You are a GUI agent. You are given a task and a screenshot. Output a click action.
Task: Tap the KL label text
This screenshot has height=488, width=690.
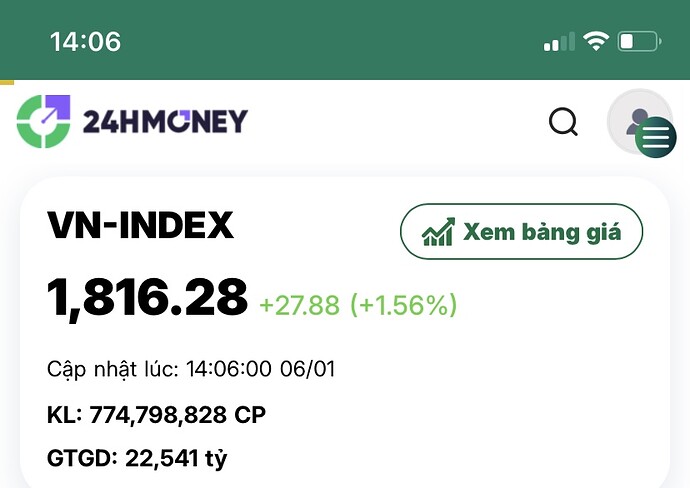(63, 414)
